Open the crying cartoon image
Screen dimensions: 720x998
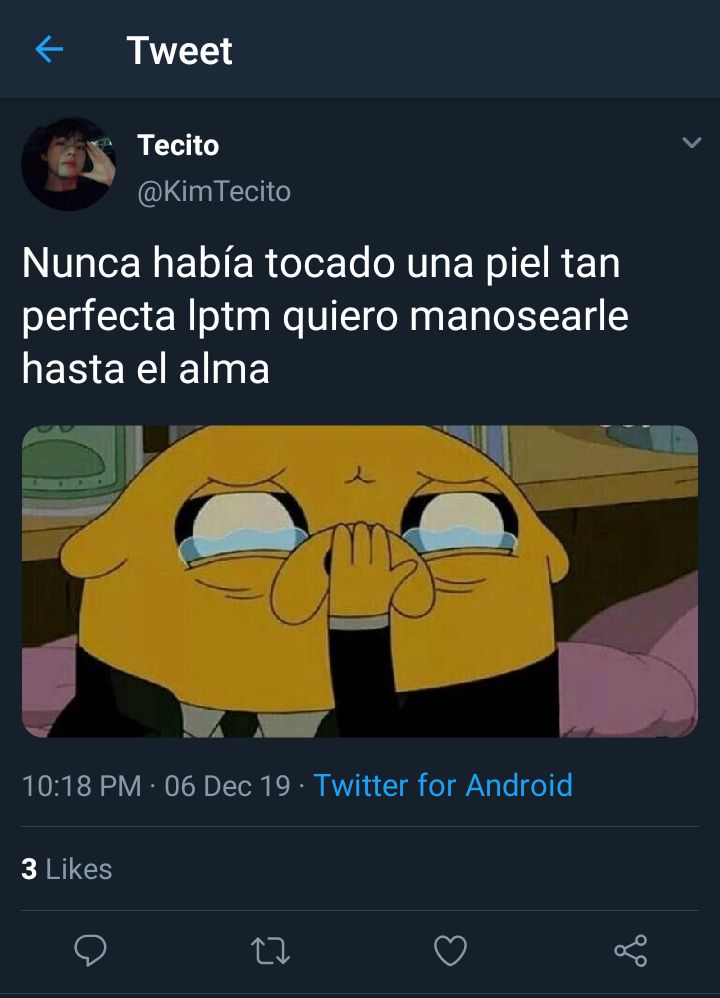(x=360, y=581)
